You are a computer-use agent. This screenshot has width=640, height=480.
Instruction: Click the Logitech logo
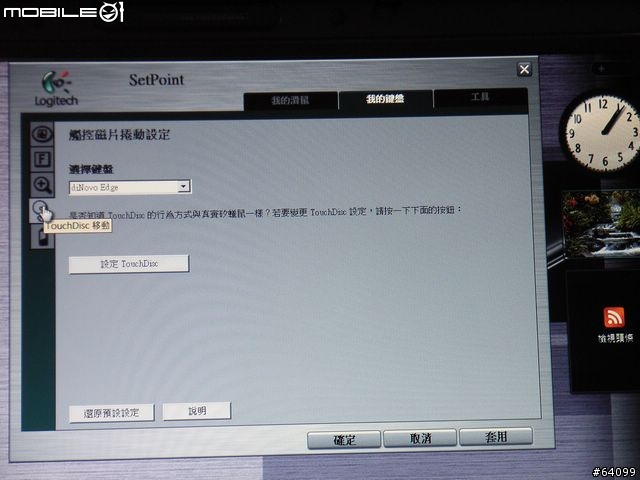click(56, 89)
